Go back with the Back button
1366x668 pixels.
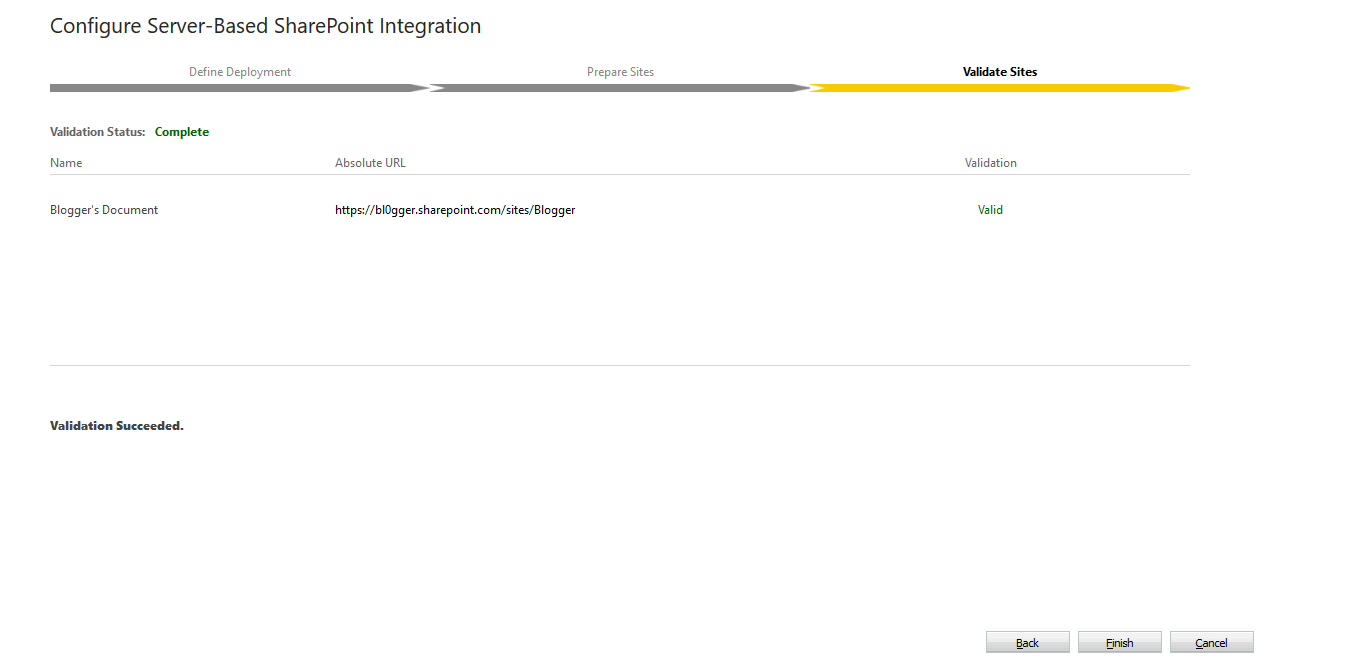pos(1028,643)
